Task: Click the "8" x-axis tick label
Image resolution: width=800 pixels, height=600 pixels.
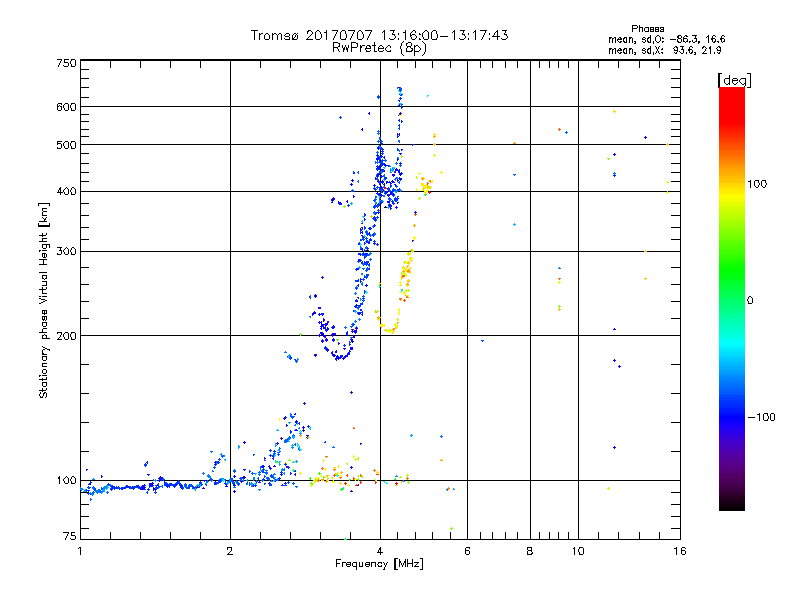Action: [x=530, y=551]
